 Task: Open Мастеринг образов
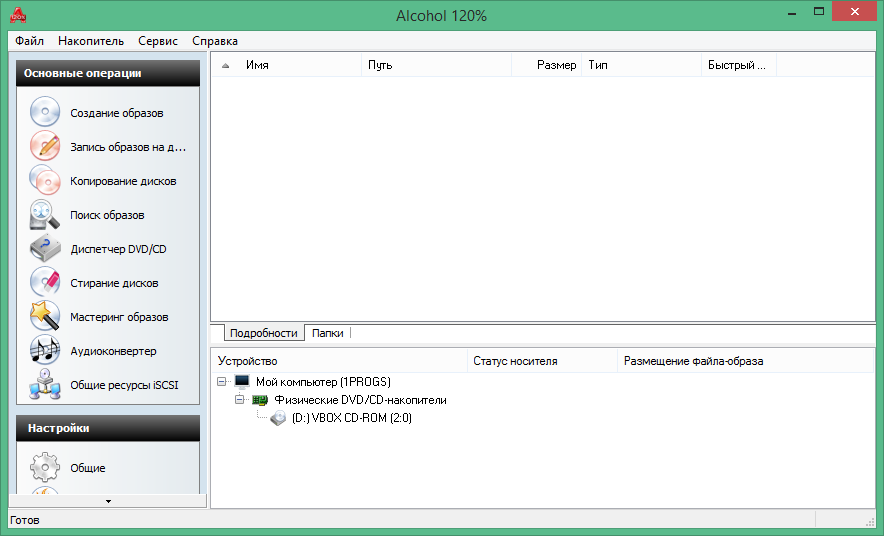[119, 317]
